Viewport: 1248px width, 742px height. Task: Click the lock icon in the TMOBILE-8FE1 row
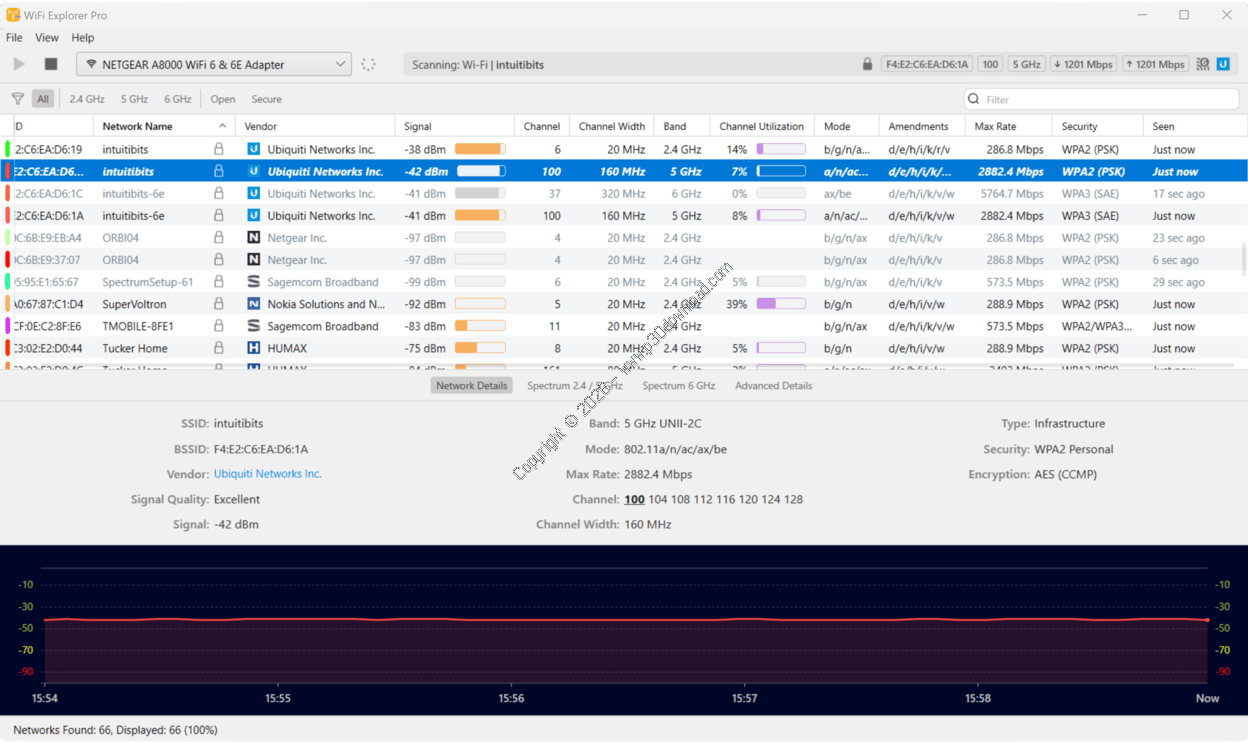click(x=219, y=326)
